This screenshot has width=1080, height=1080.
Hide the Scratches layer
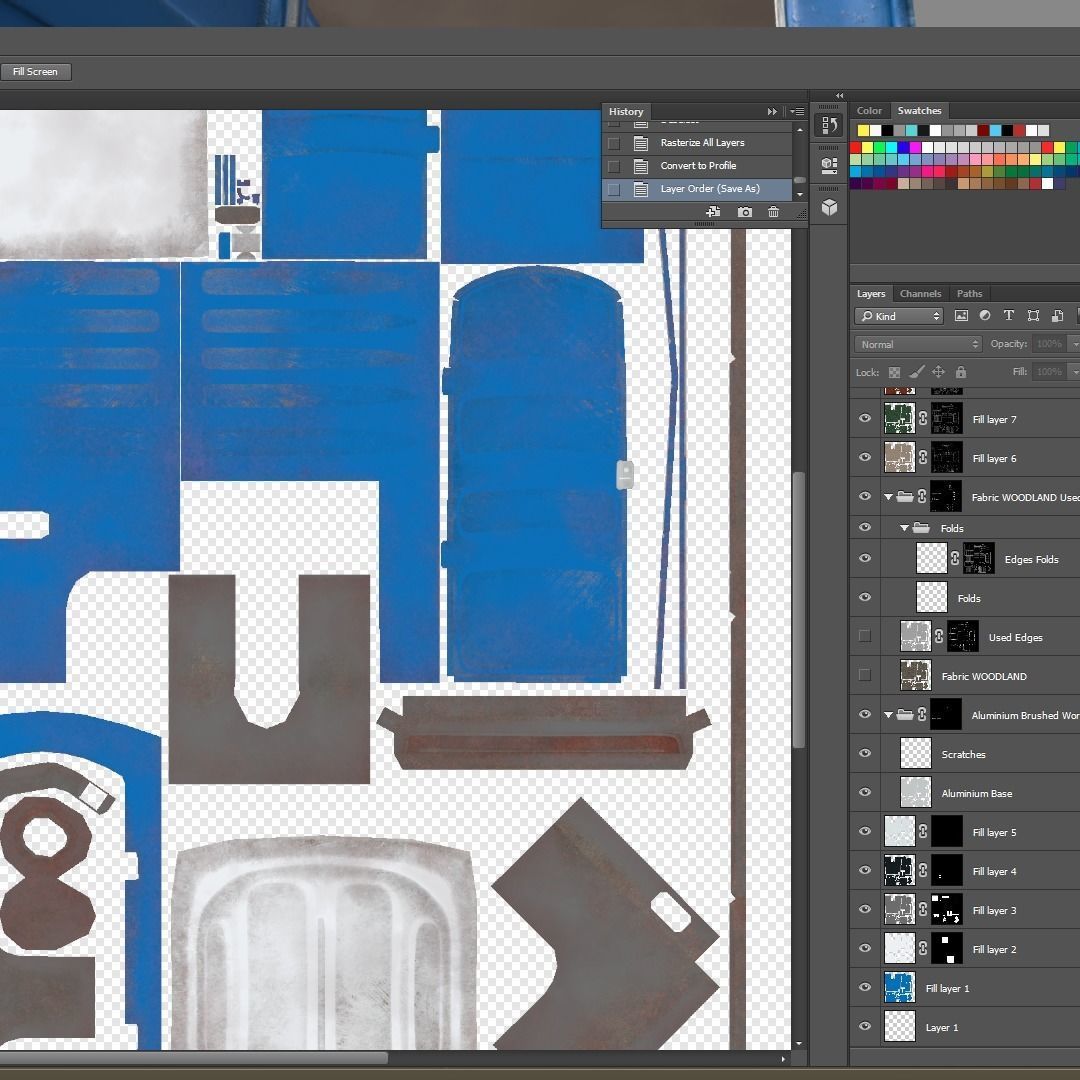[865, 753]
